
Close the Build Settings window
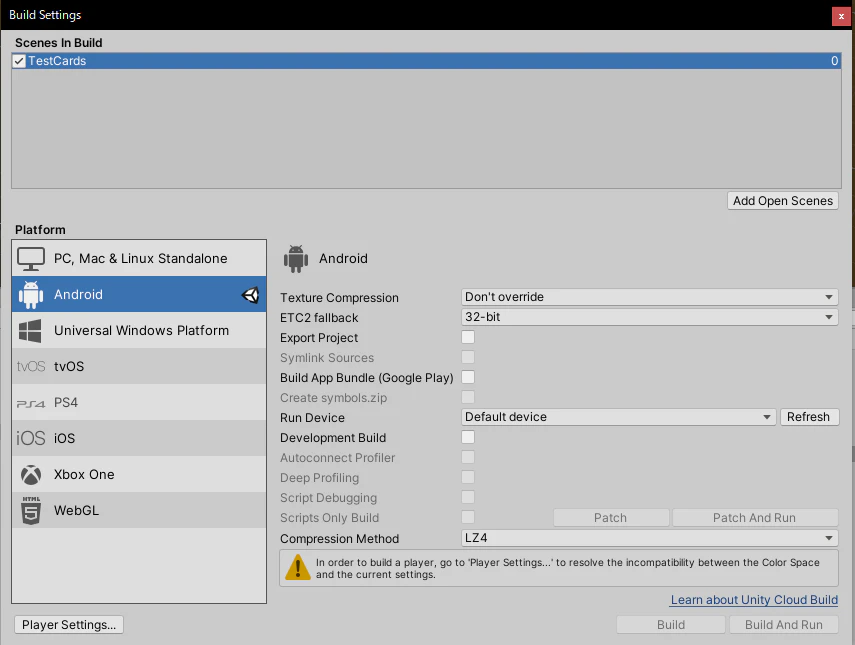(841, 16)
